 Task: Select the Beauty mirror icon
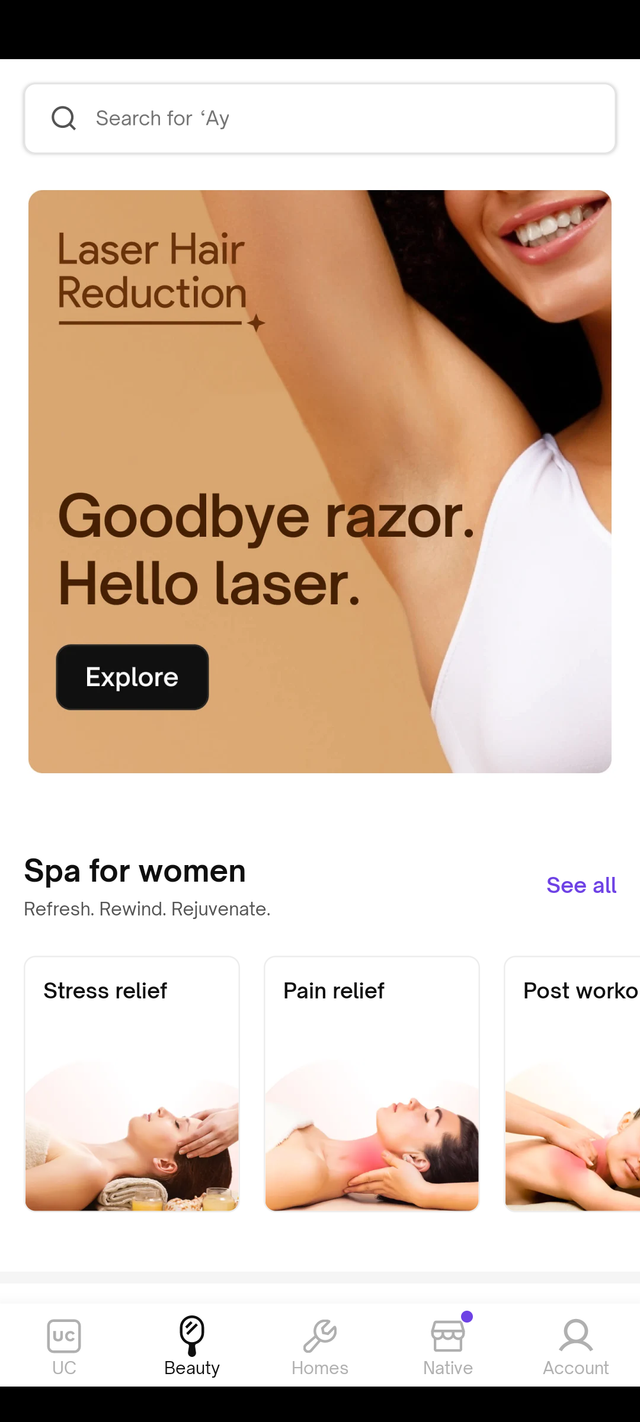pyautogui.click(x=192, y=1334)
